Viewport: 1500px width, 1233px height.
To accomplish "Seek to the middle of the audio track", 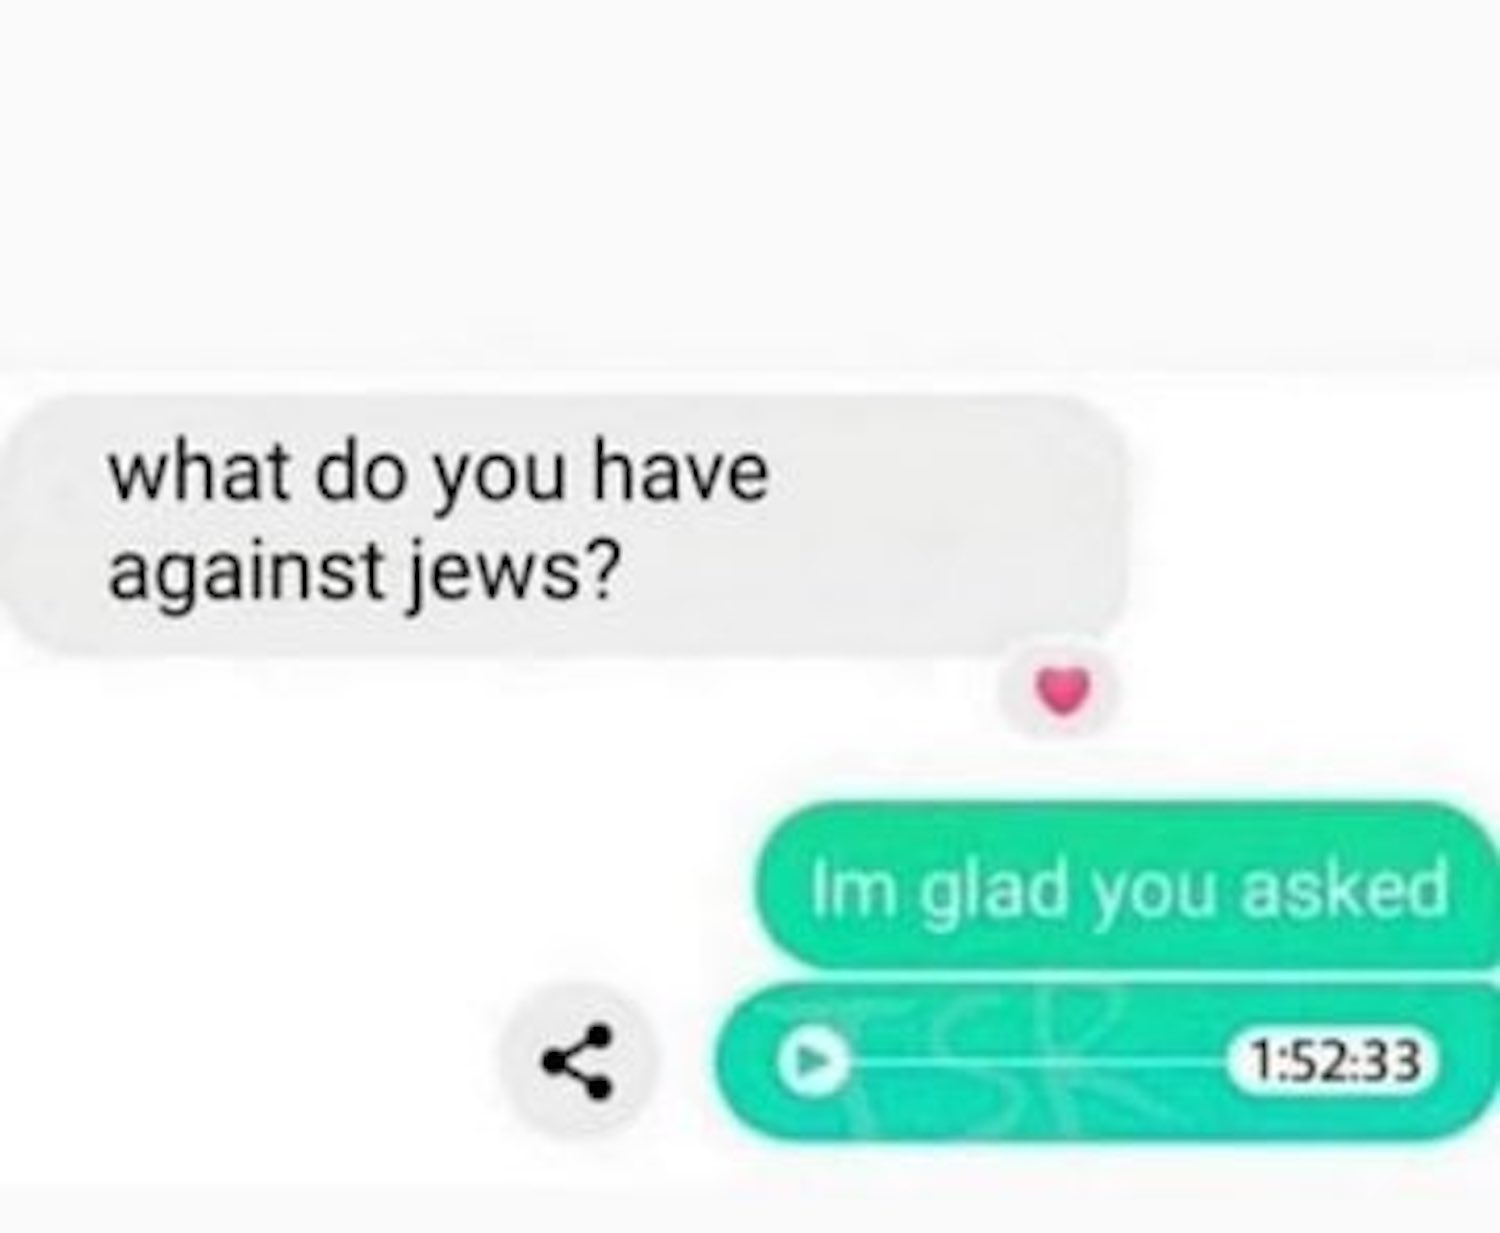I will coord(1040,1062).
